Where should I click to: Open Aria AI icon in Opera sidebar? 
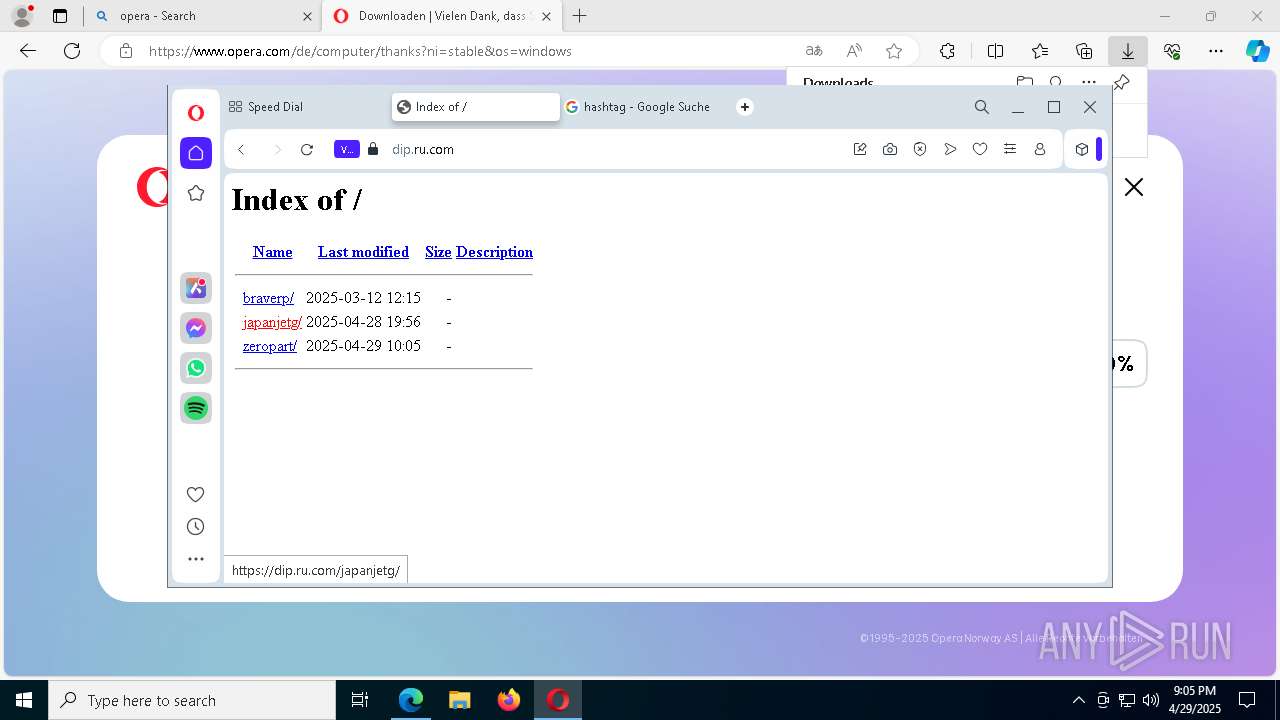coord(196,288)
